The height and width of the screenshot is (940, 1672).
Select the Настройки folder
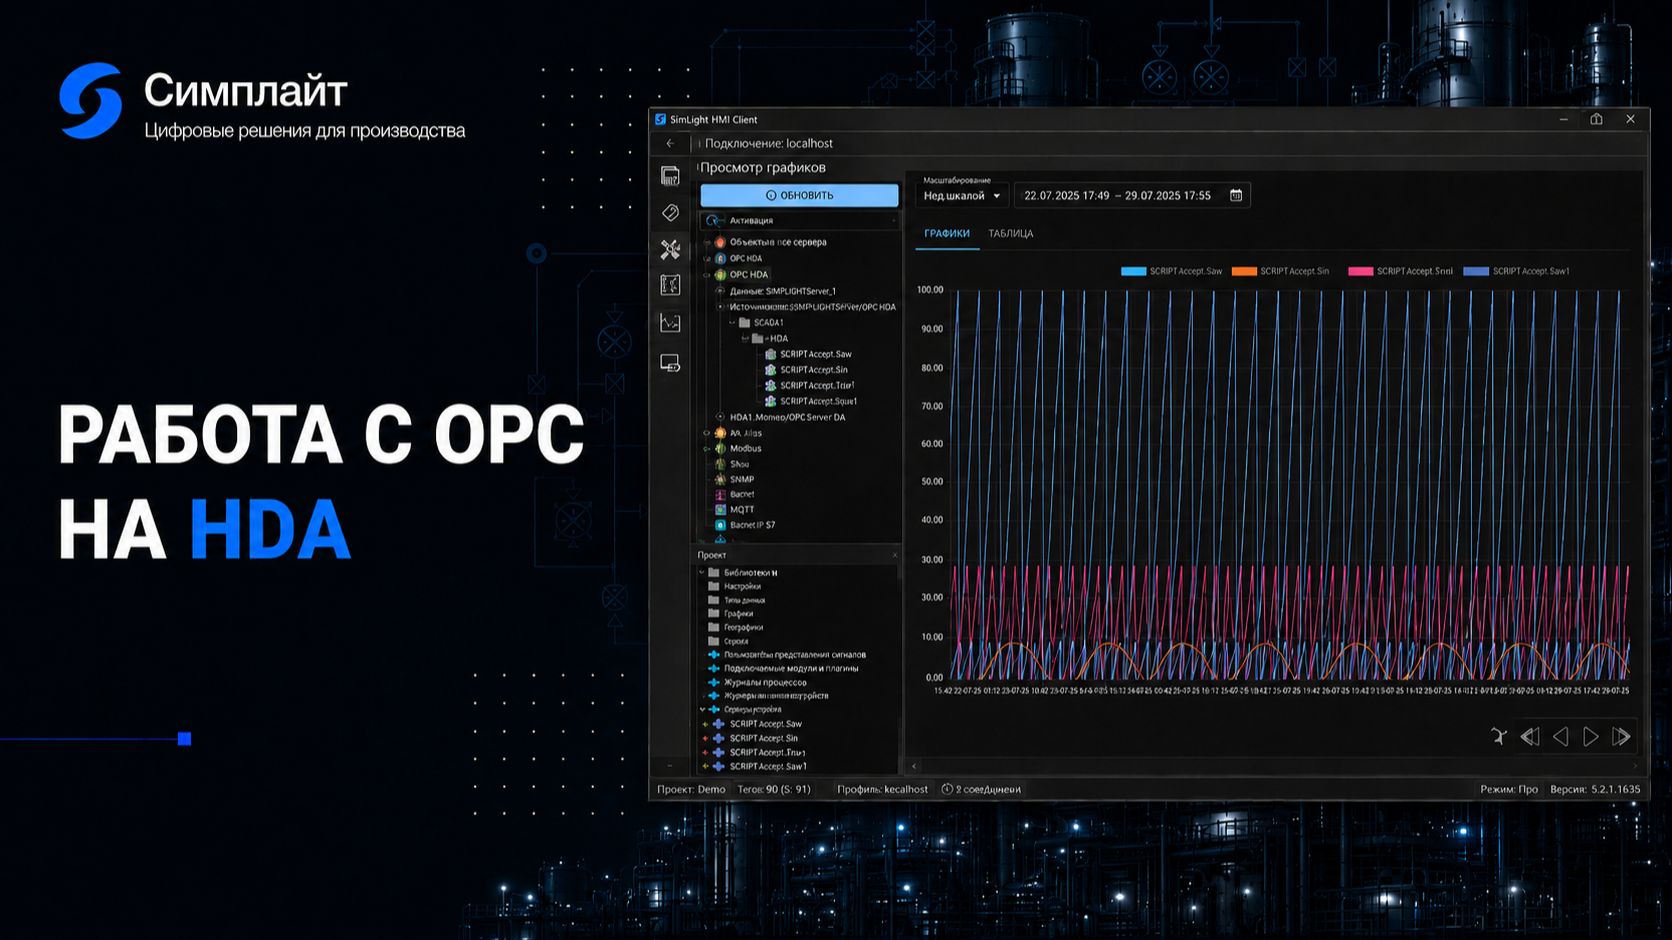(x=742, y=586)
